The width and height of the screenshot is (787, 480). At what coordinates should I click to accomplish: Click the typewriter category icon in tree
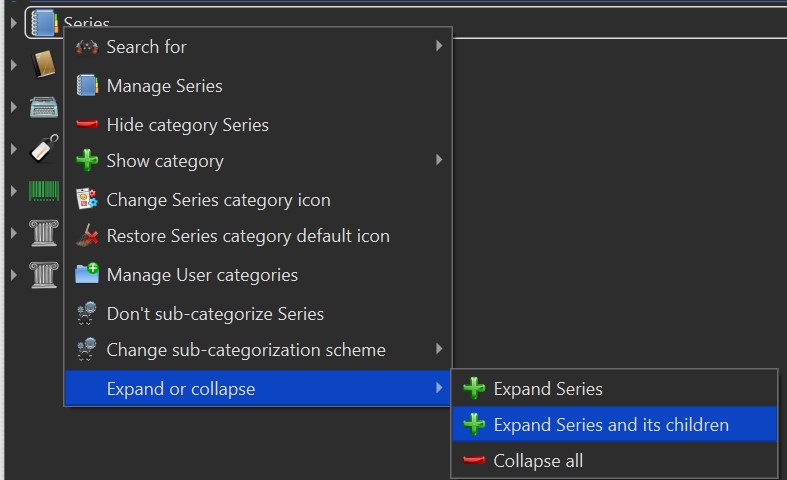pos(43,107)
